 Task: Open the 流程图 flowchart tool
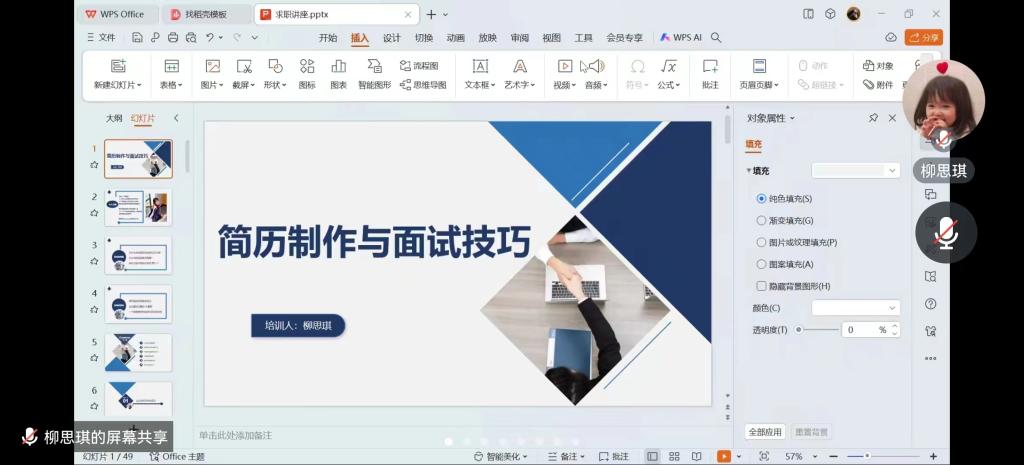(x=419, y=66)
